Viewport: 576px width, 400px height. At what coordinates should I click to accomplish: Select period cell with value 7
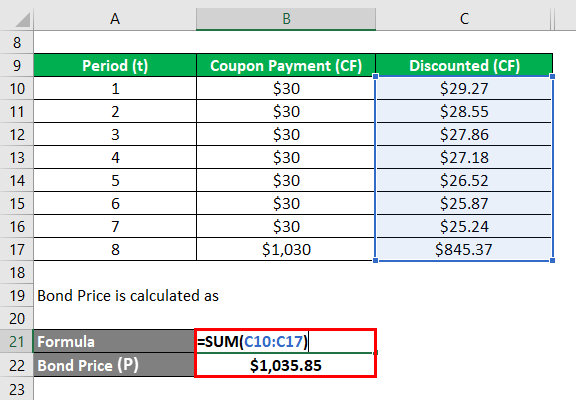click(x=115, y=226)
